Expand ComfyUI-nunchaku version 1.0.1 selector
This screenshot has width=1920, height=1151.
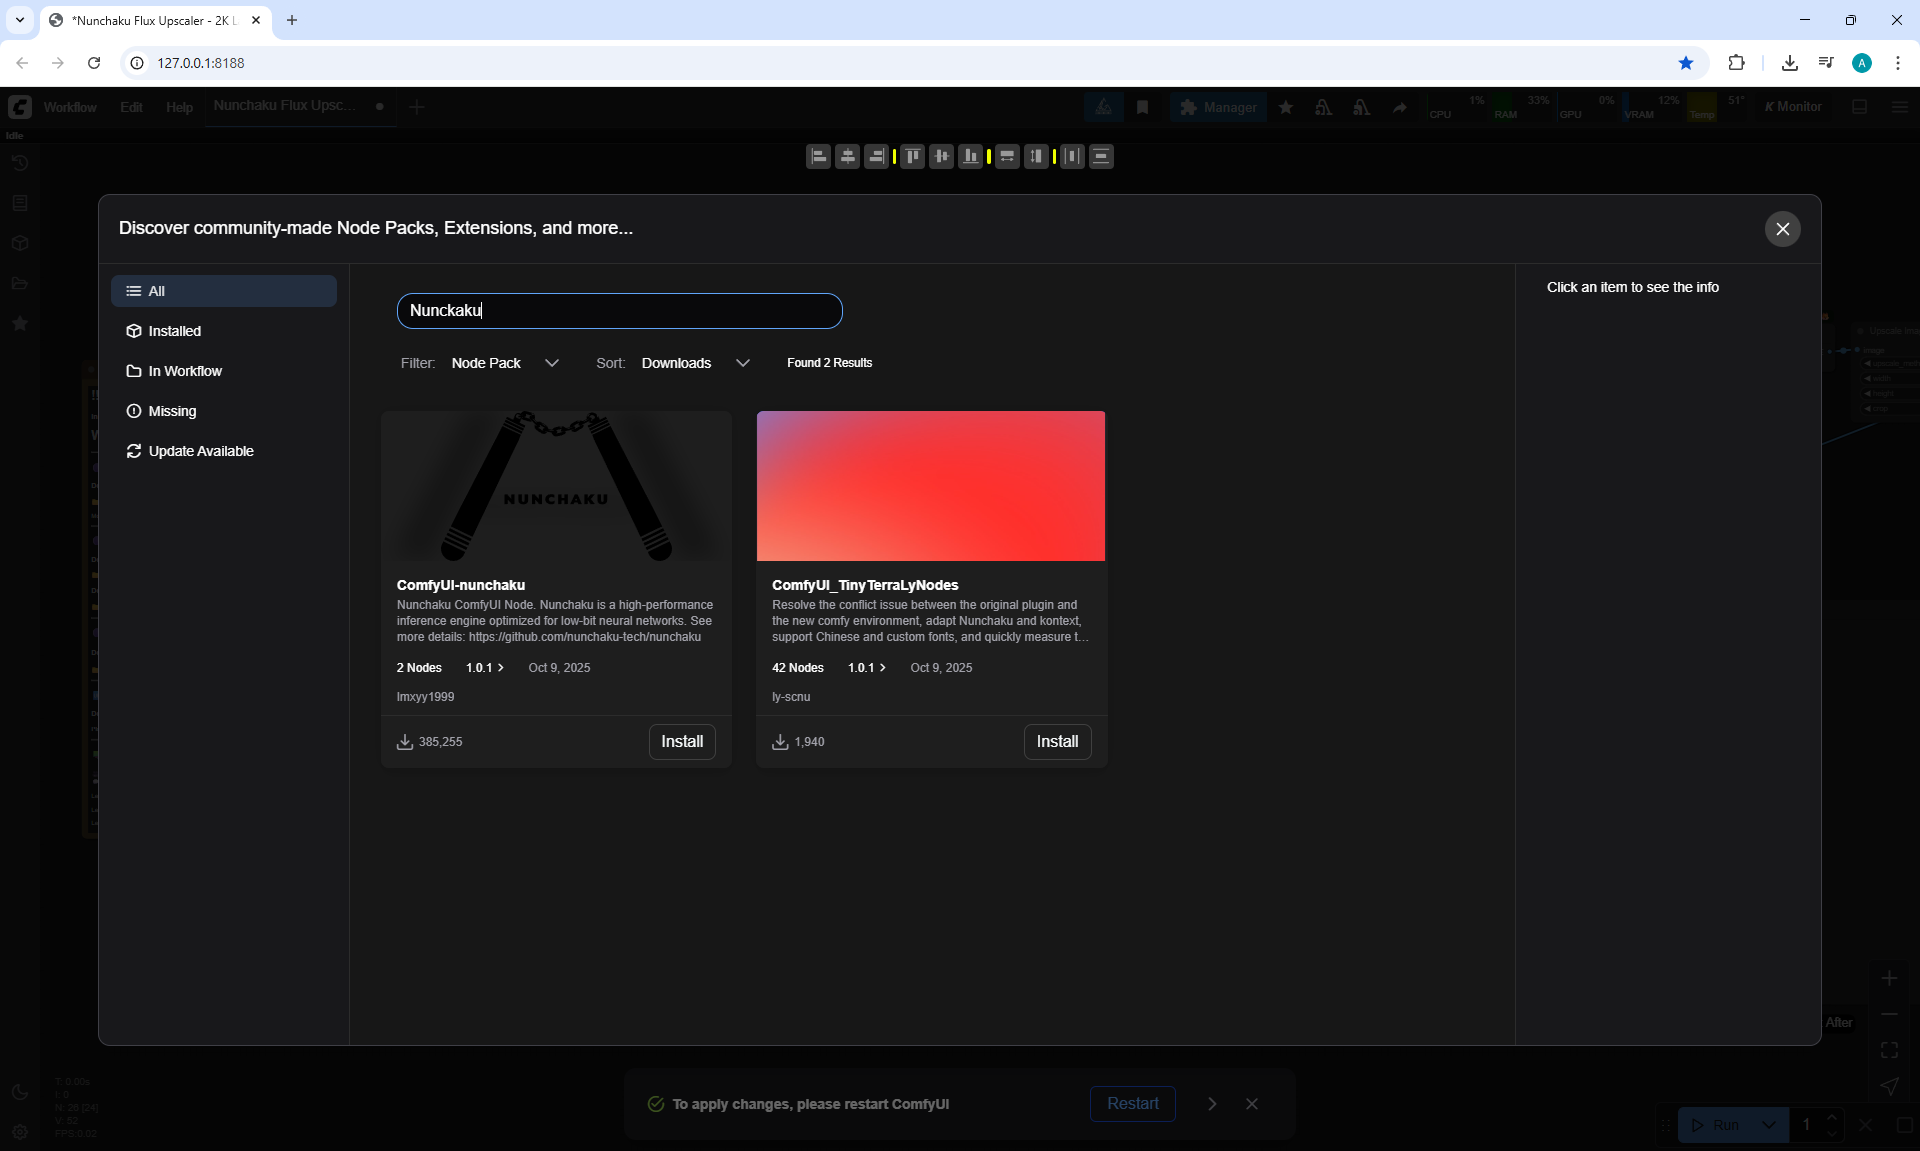point(485,668)
